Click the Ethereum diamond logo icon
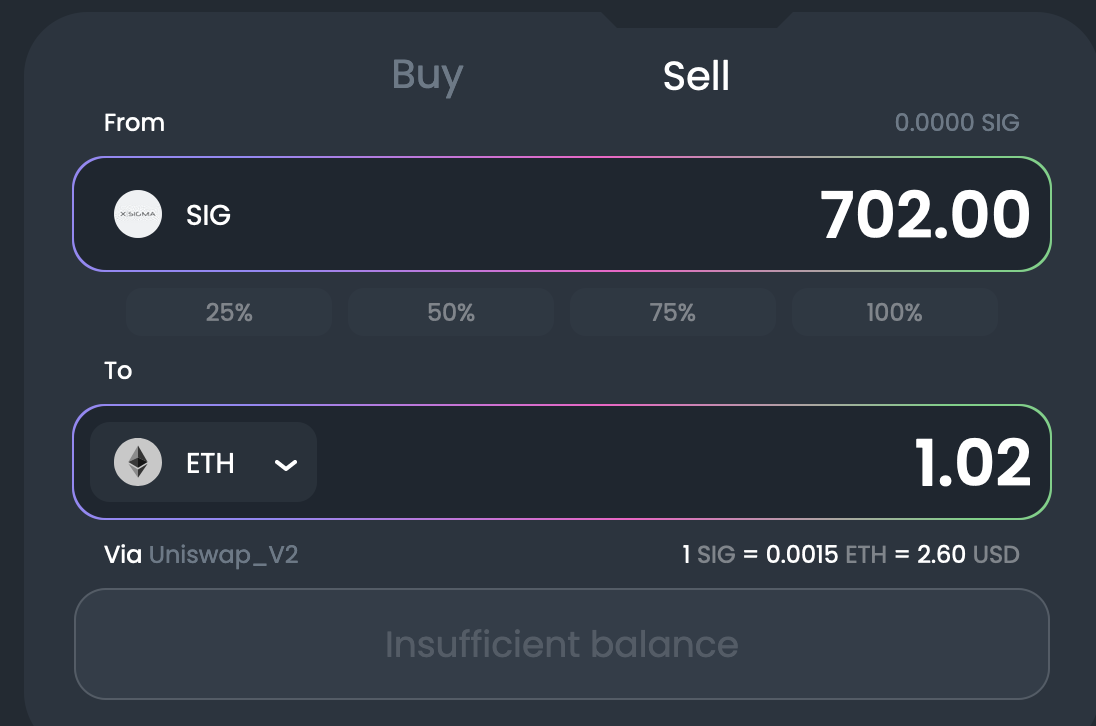The height and width of the screenshot is (726, 1096). coord(138,463)
